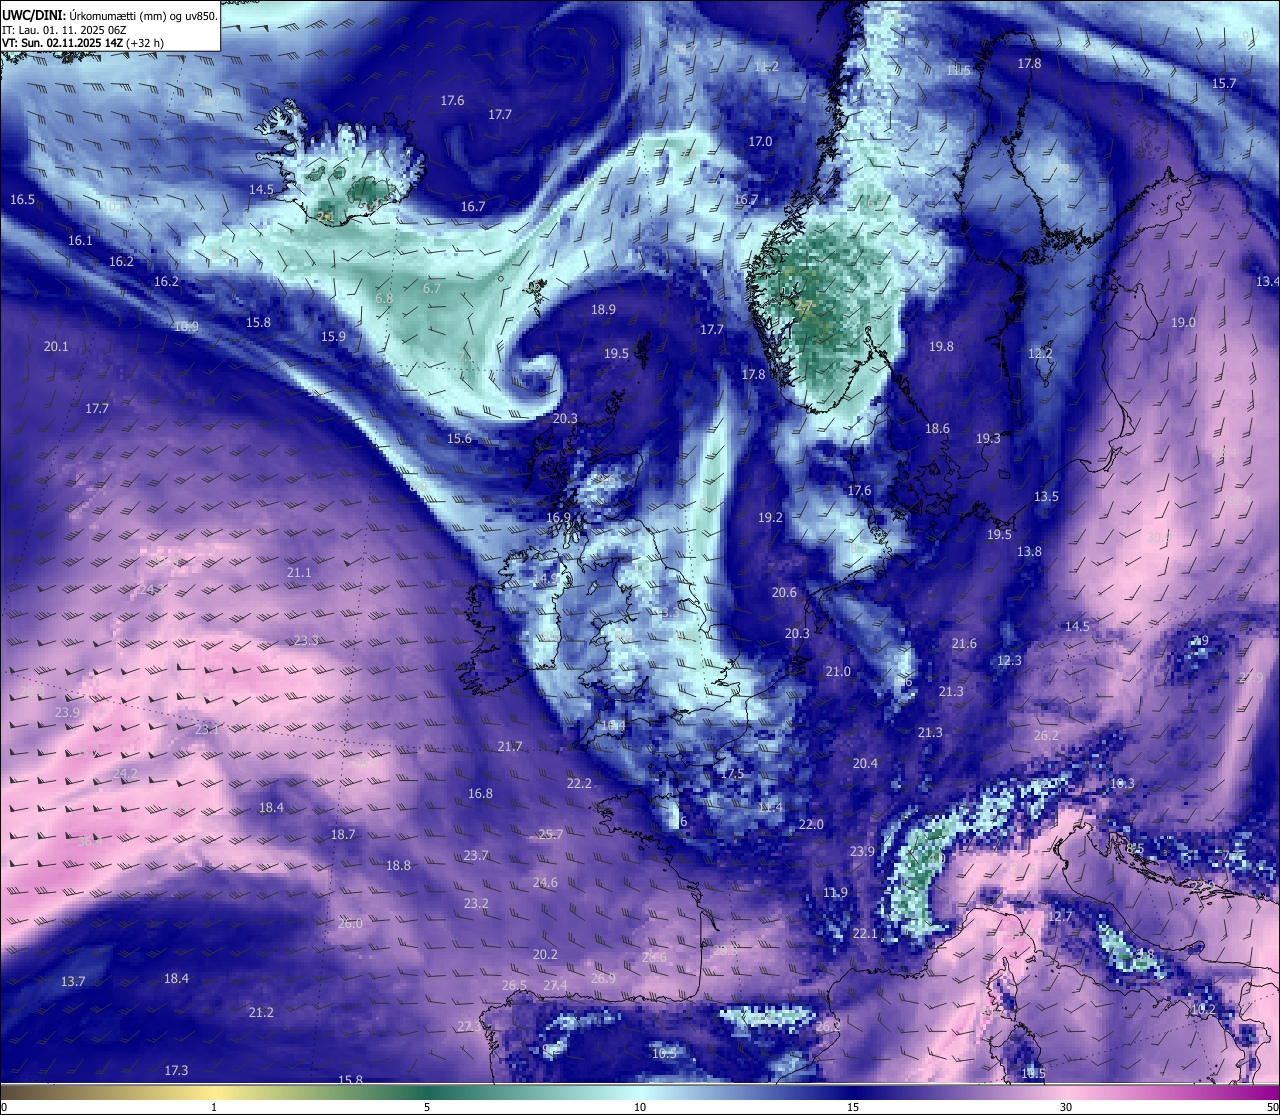
Task: Select the 21.6 value label
Action: tap(964, 644)
